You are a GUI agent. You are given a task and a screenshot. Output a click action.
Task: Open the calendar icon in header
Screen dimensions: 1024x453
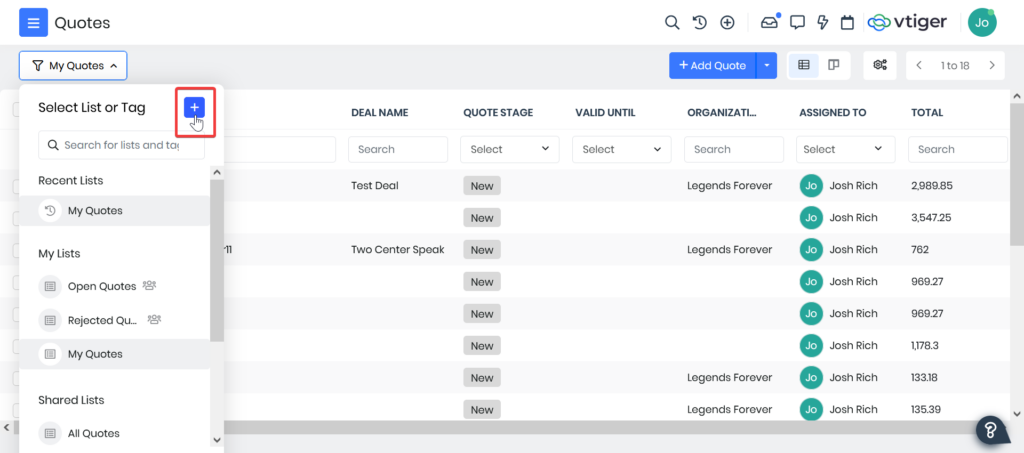coord(847,23)
